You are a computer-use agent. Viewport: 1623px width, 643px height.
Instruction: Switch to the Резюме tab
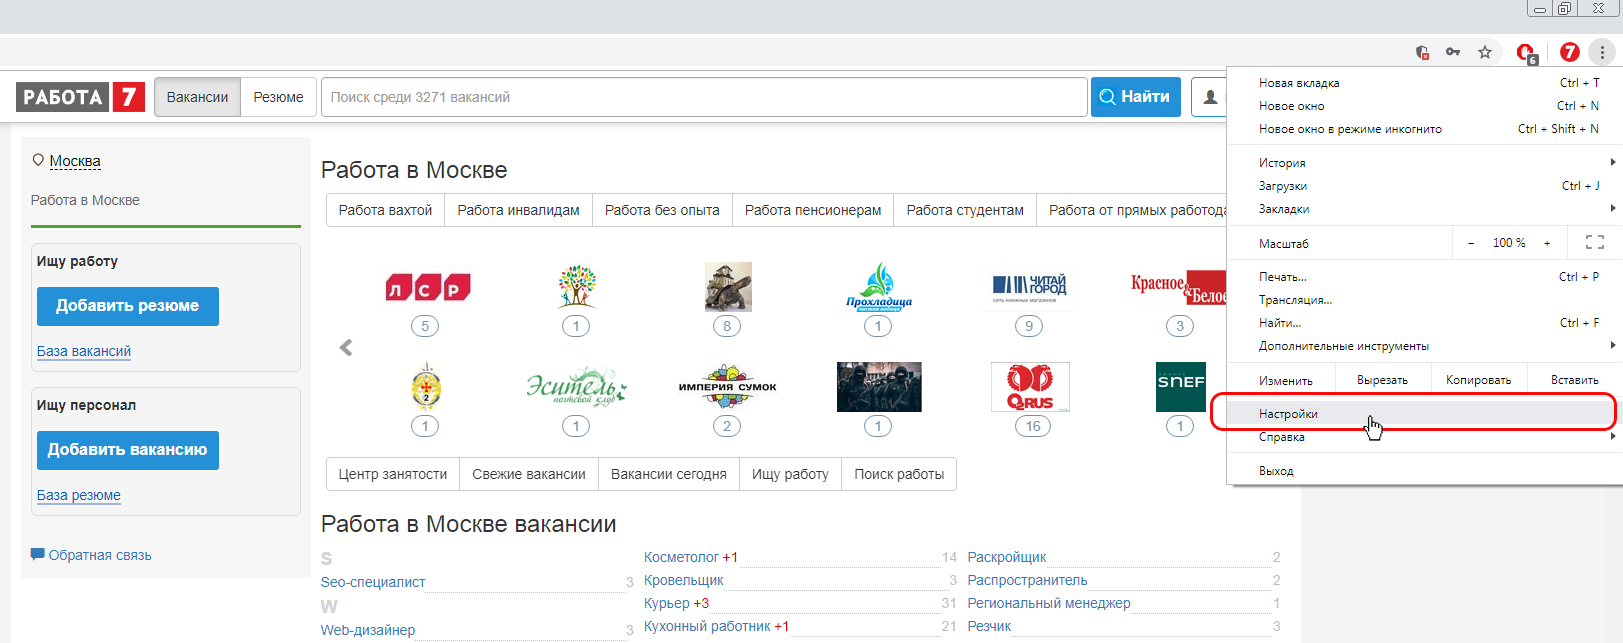pos(278,97)
